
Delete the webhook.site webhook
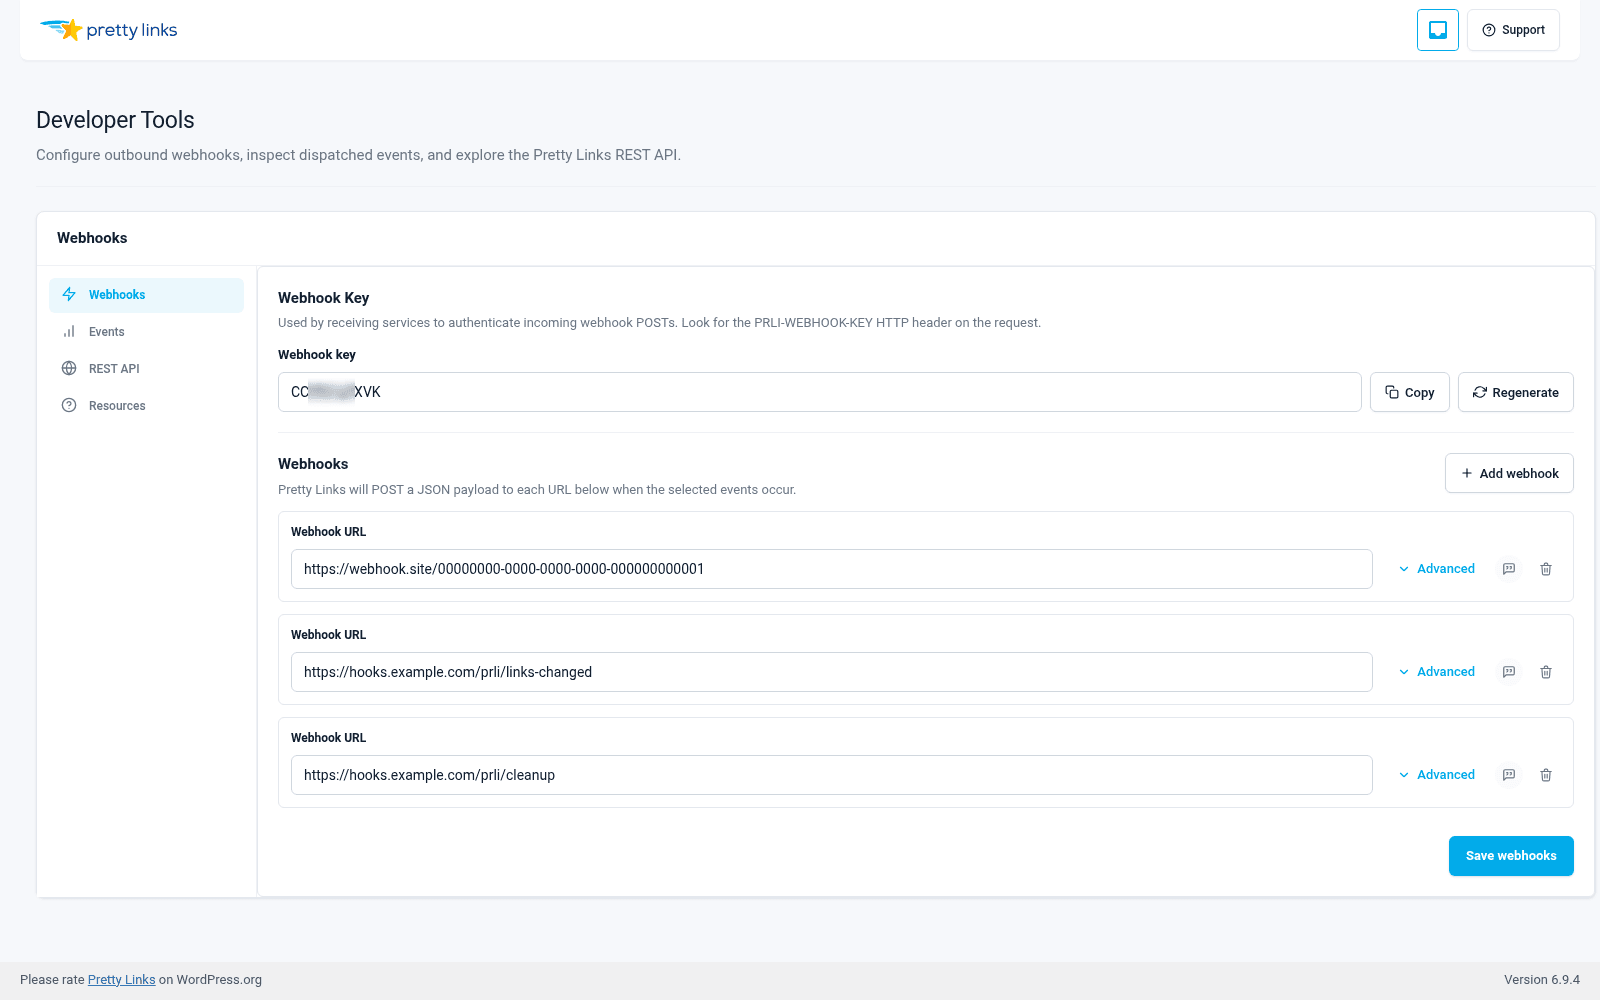click(x=1546, y=569)
